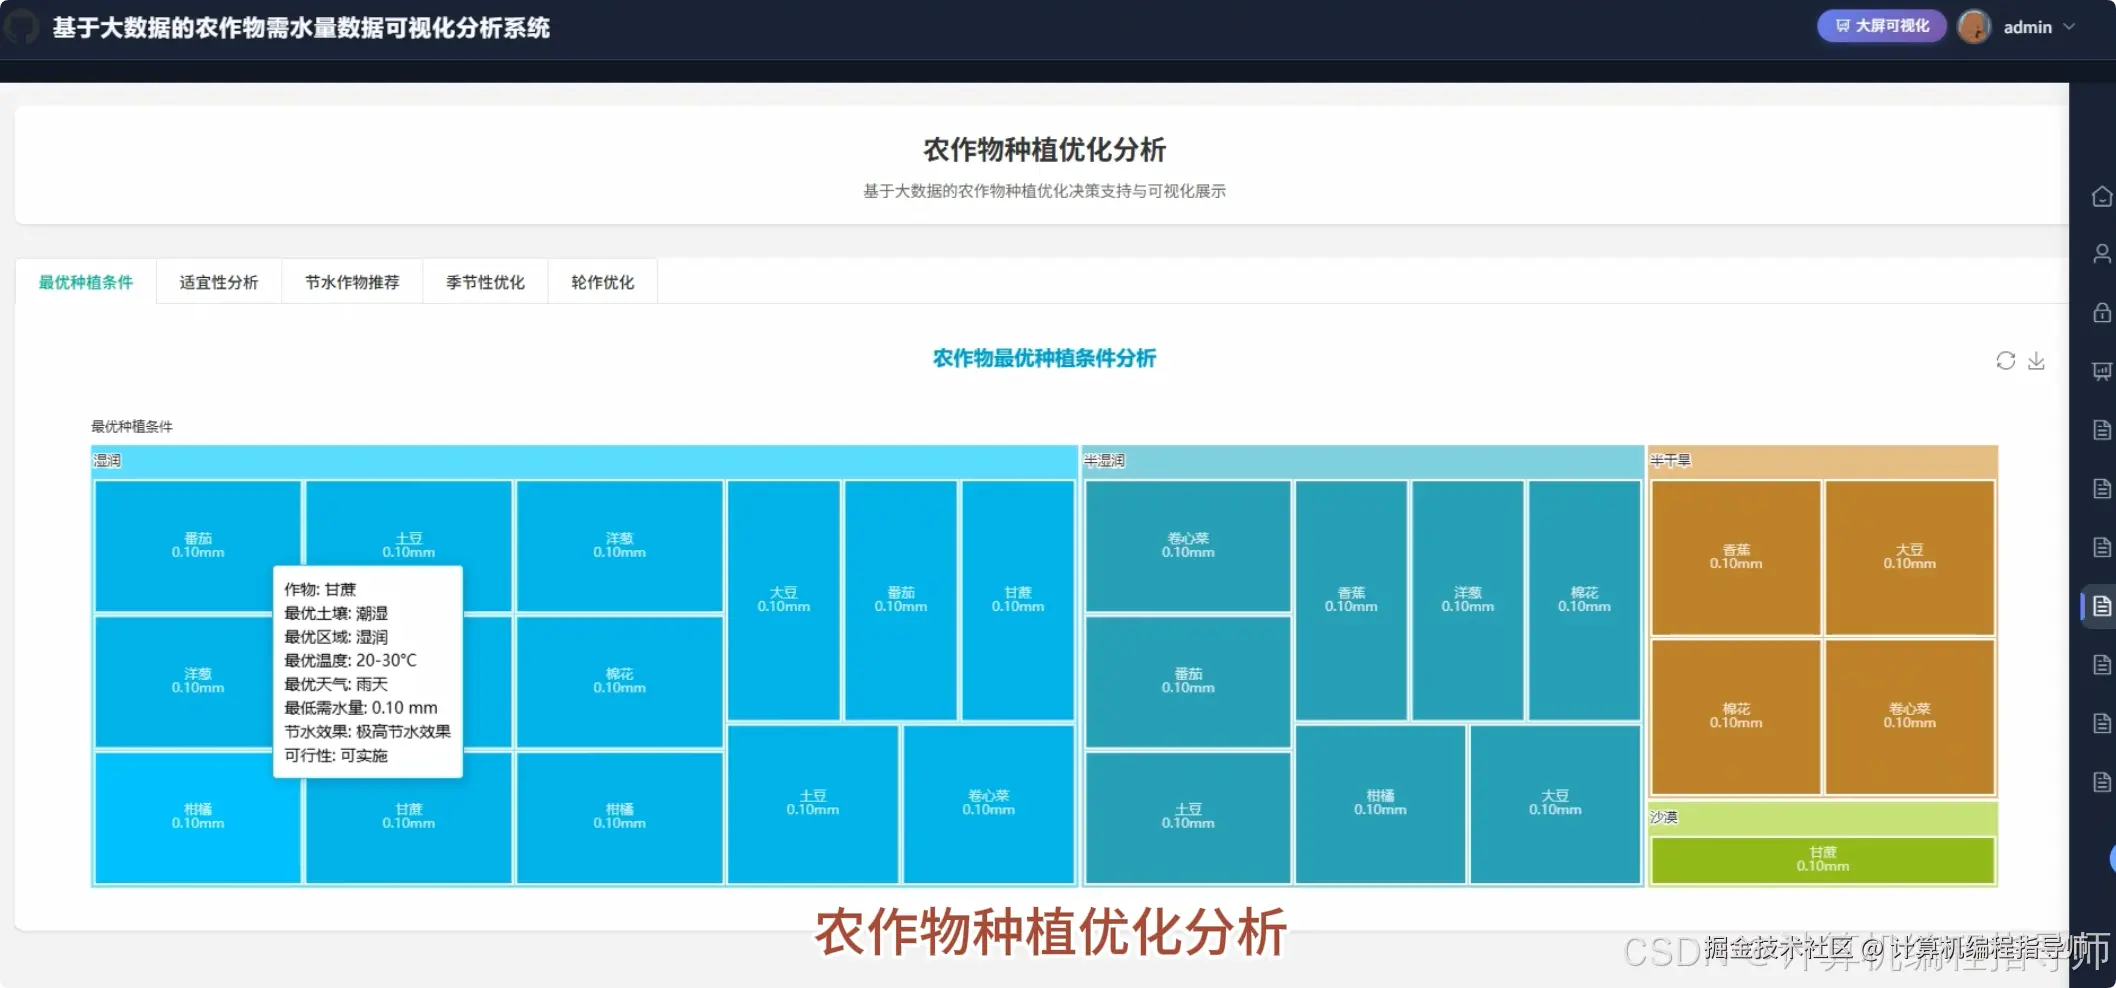The width and height of the screenshot is (2116, 988).
Task: Switch to the 轮作优化 tab
Action: 603,282
